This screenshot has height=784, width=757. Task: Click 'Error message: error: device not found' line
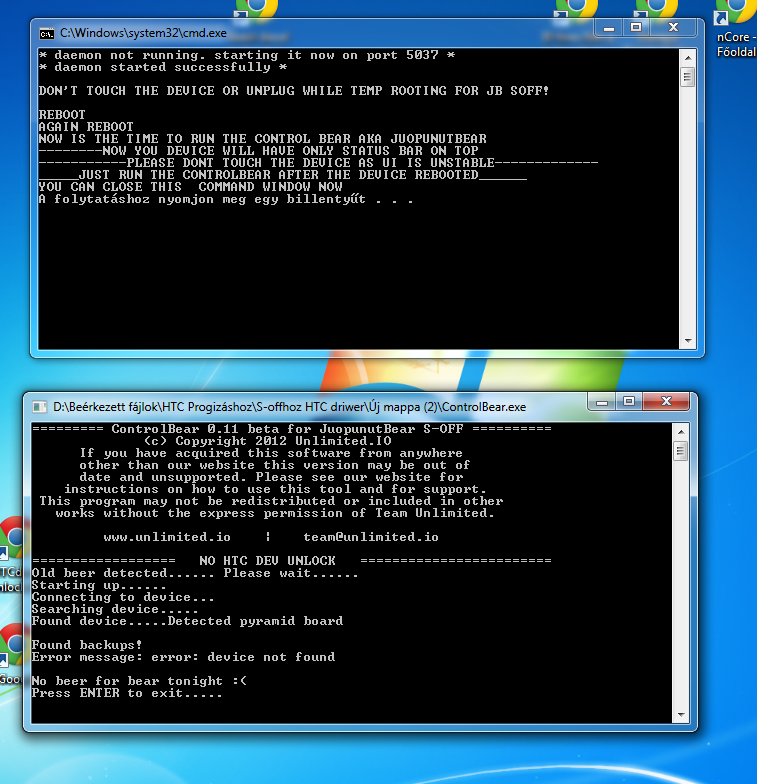pos(184,657)
